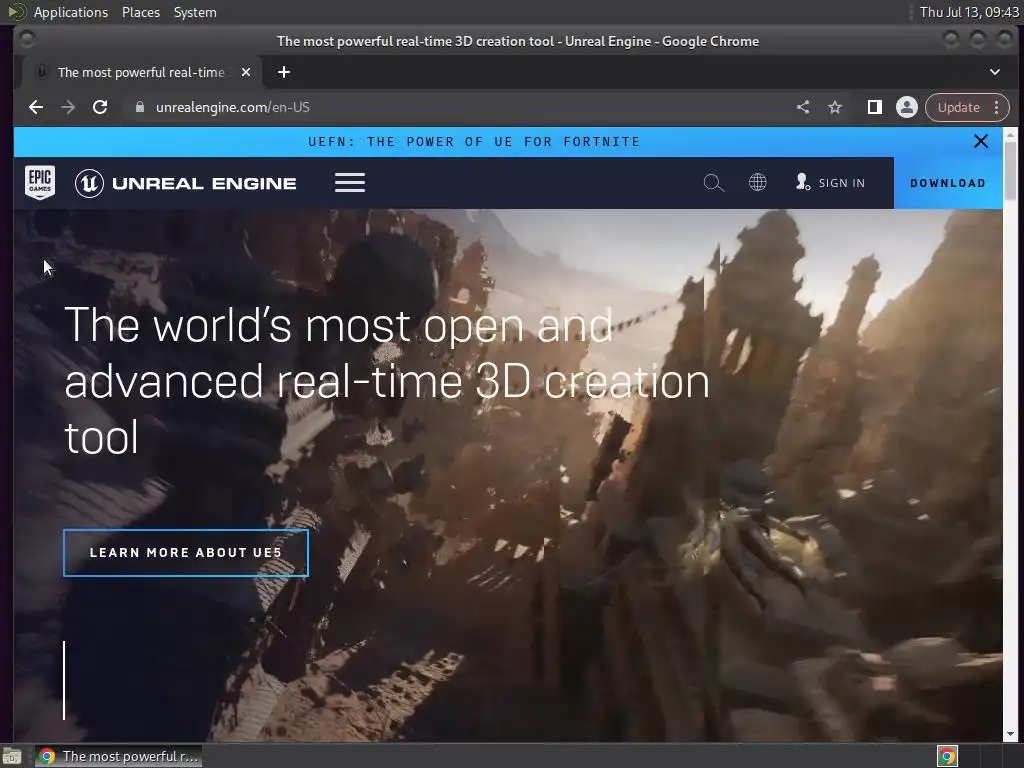The height and width of the screenshot is (768, 1024).
Task: Click the clock showing Thu Jul 13
Action: click(x=969, y=12)
